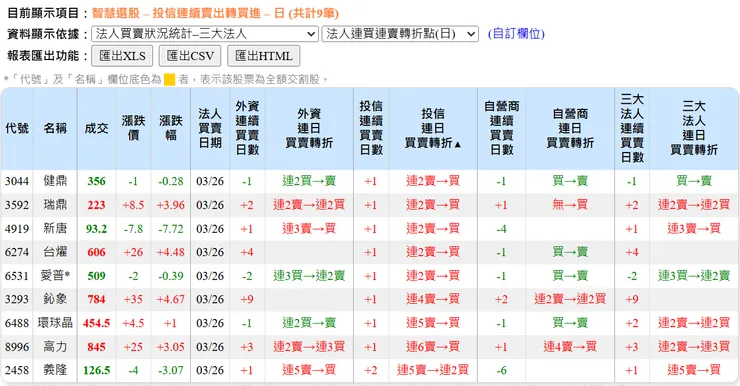The width and height of the screenshot is (740, 386).
Task: Click 鈊象 price 784
Action: pos(96,299)
